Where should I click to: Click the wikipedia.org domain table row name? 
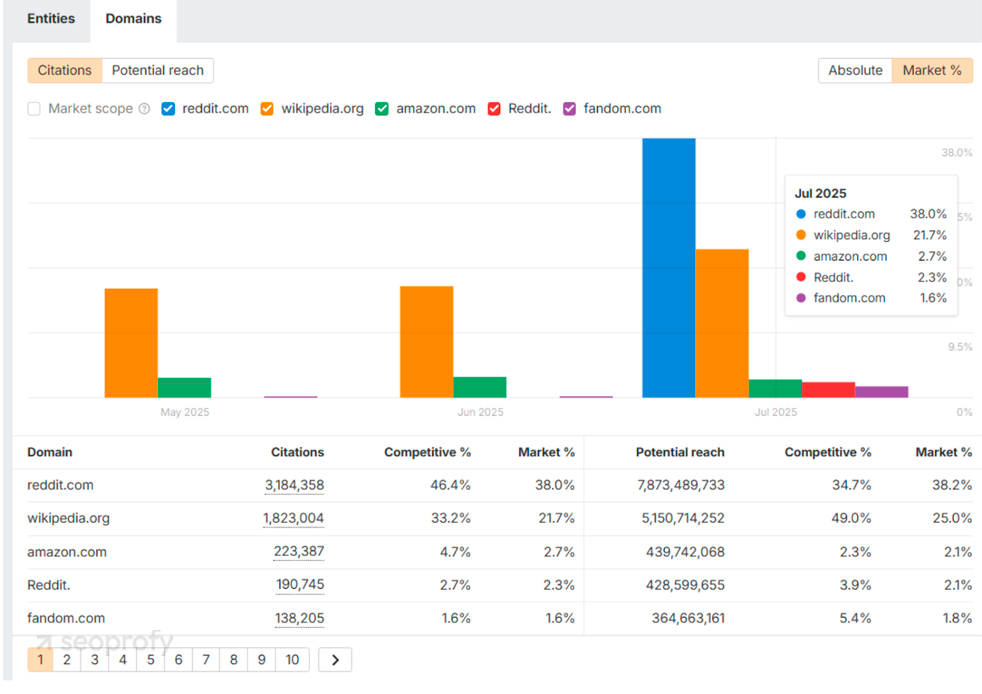(68, 519)
